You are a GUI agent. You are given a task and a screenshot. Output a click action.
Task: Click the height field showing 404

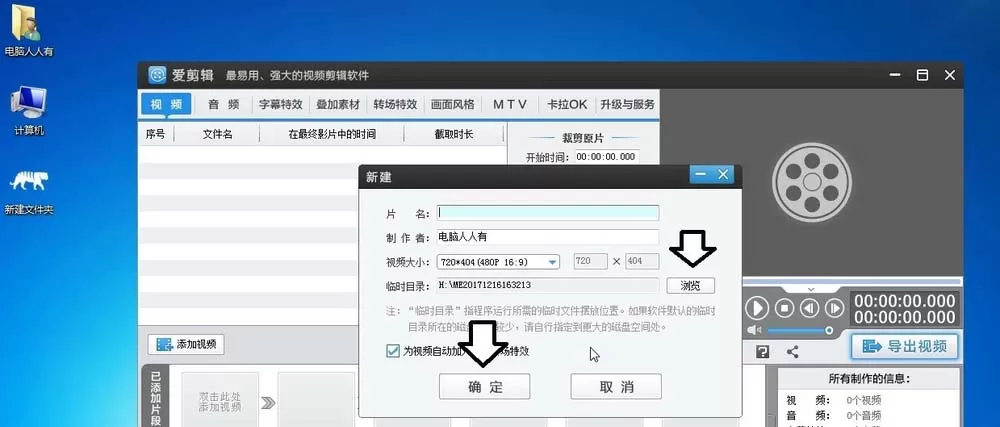[x=642, y=261]
